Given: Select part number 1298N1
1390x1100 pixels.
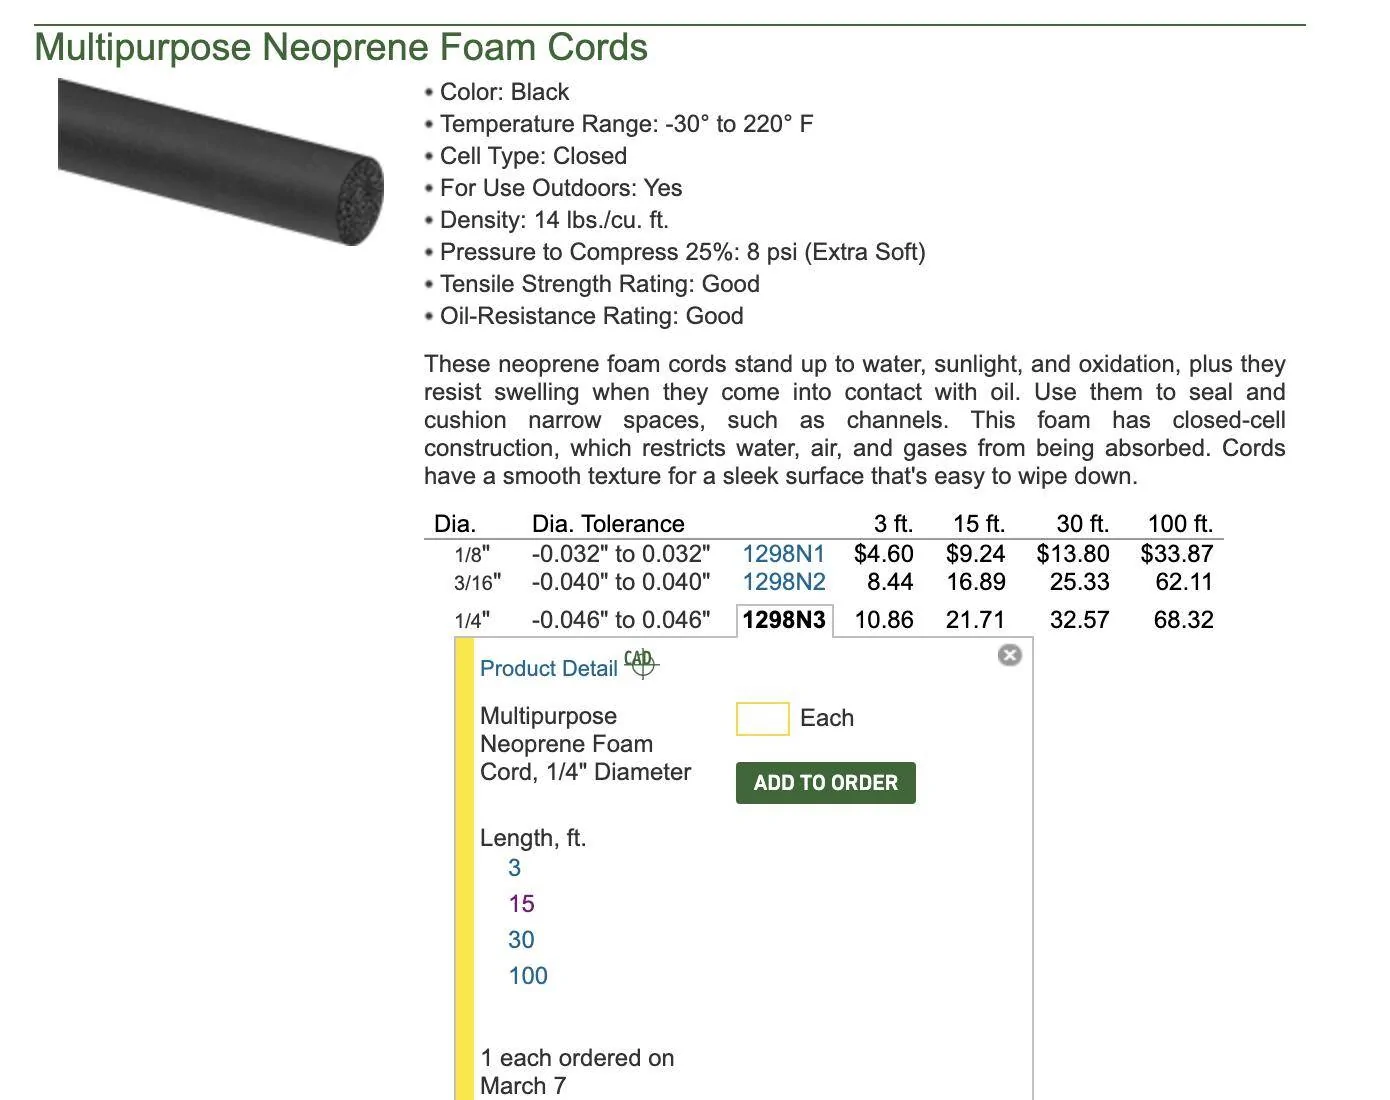Looking at the screenshot, I should click(784, 554).
